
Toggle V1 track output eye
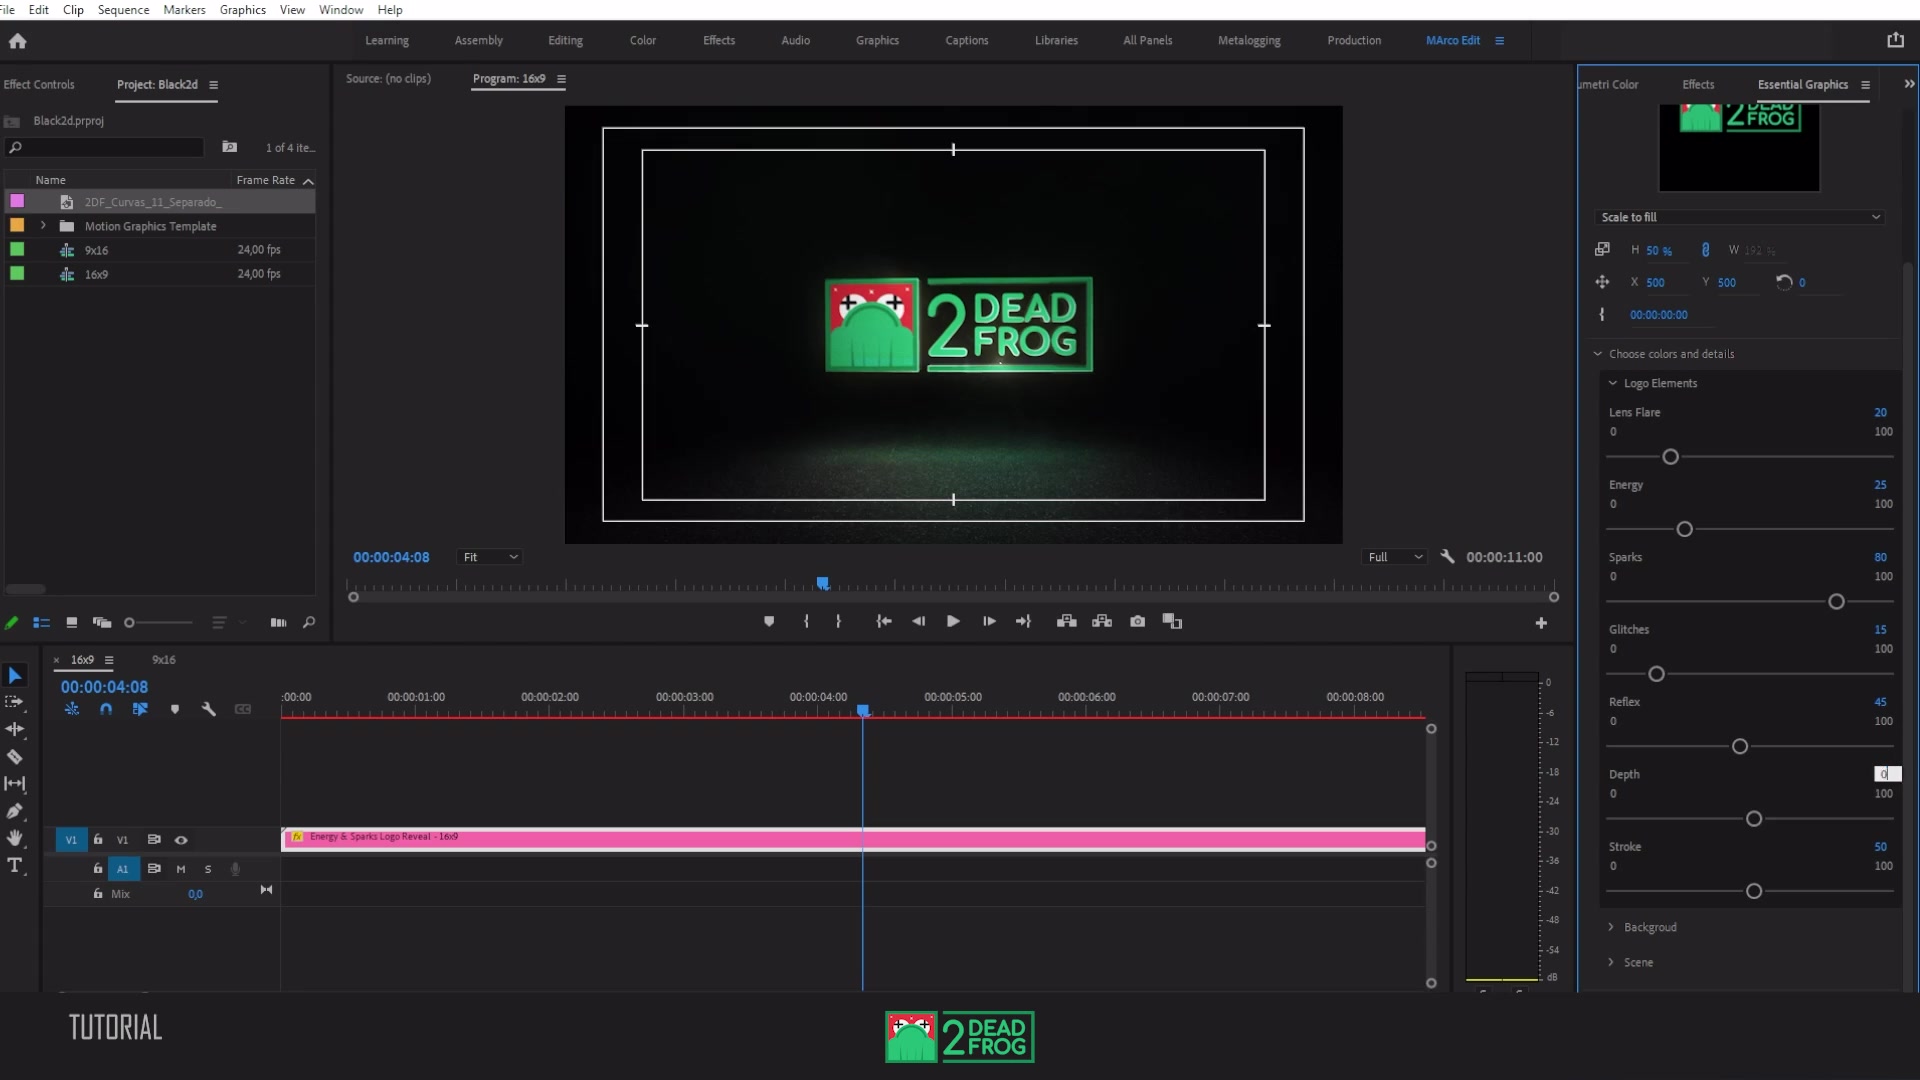181,840
